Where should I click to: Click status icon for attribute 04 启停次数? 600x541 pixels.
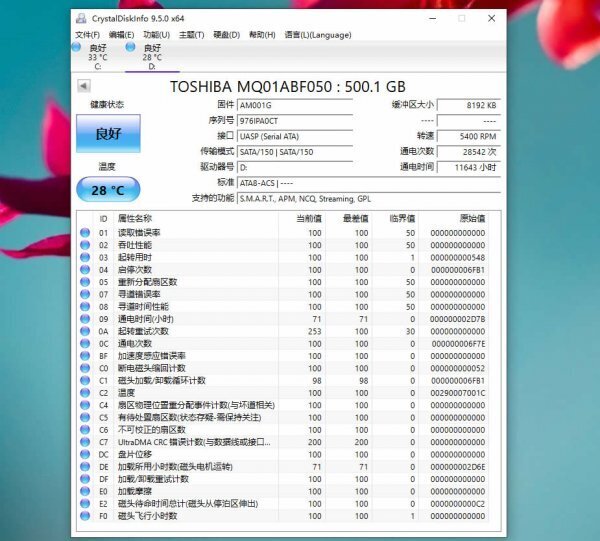(85, 269)
